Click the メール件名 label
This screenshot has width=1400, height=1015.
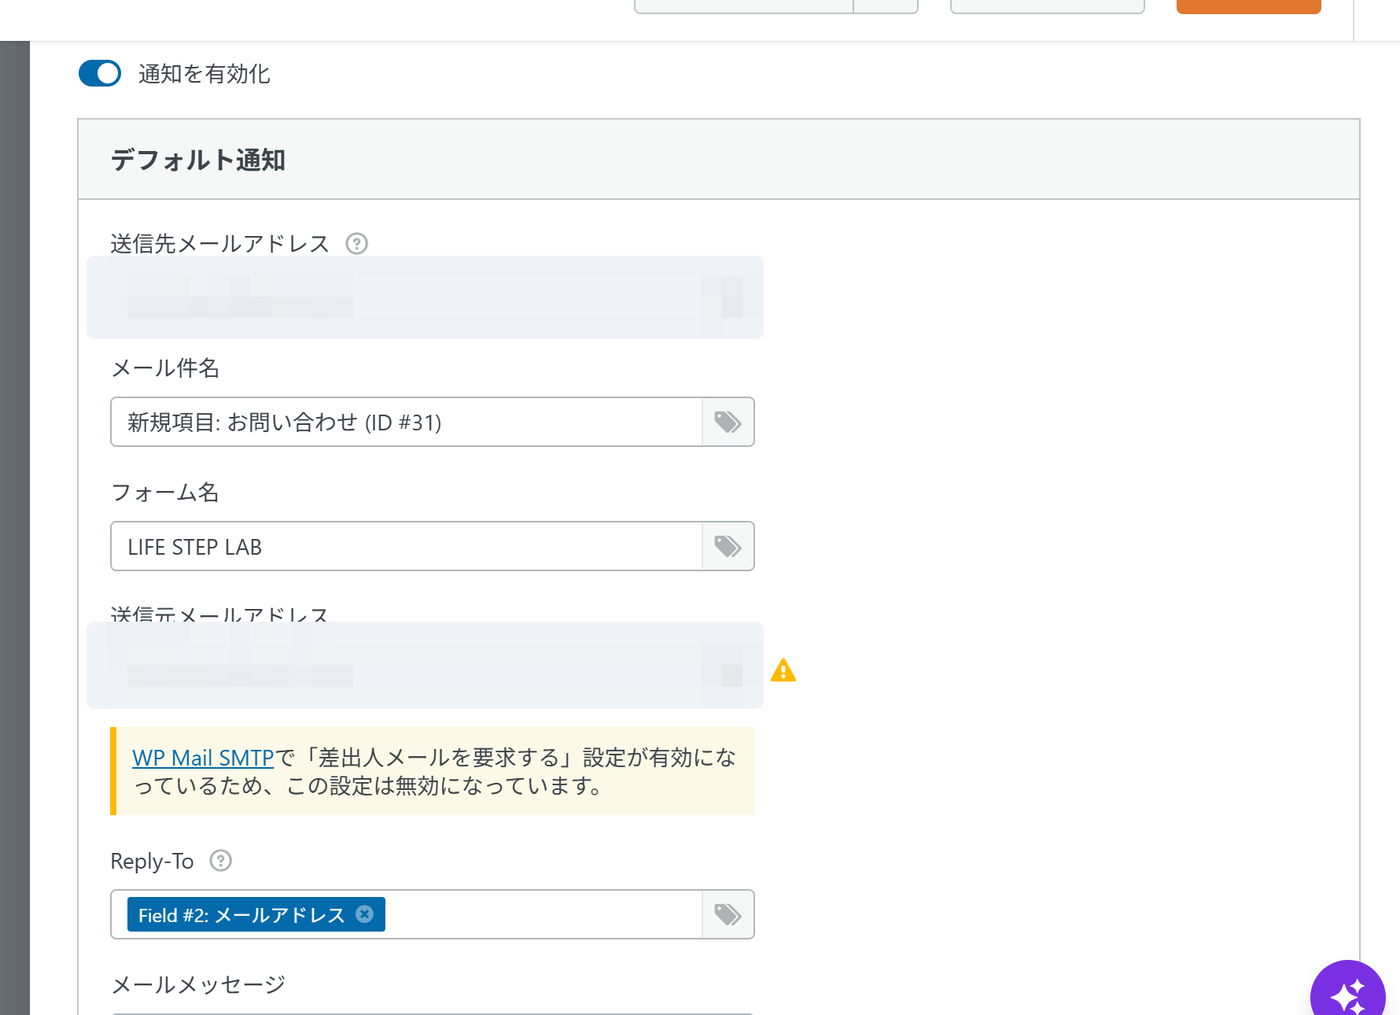point(165,368)
